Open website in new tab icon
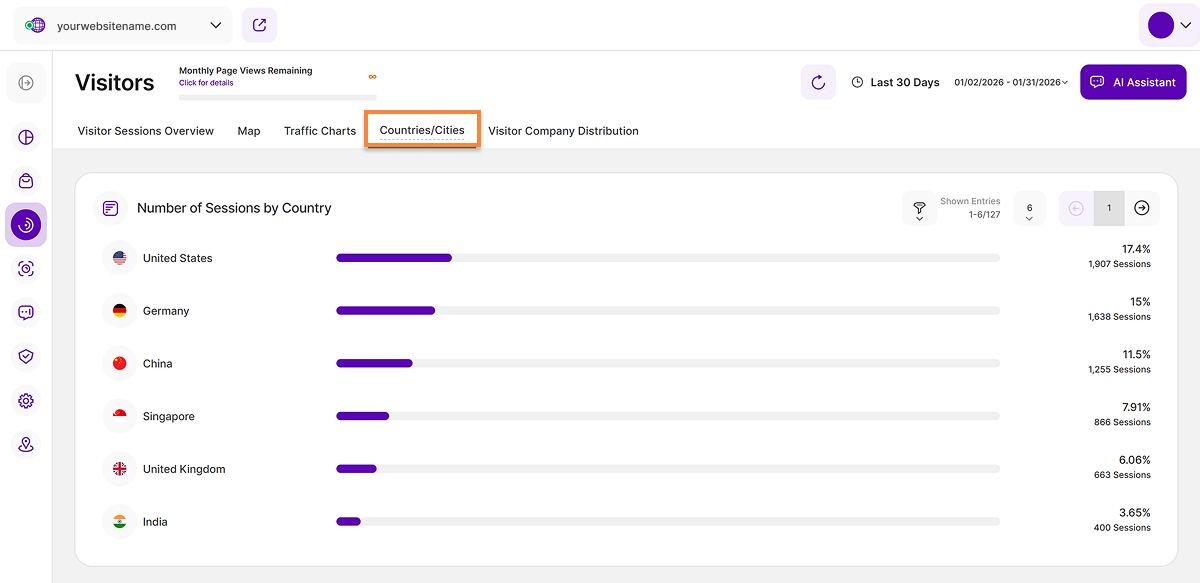The height and width of the screenshot is (583, 1200). click(x=259, y=25)
